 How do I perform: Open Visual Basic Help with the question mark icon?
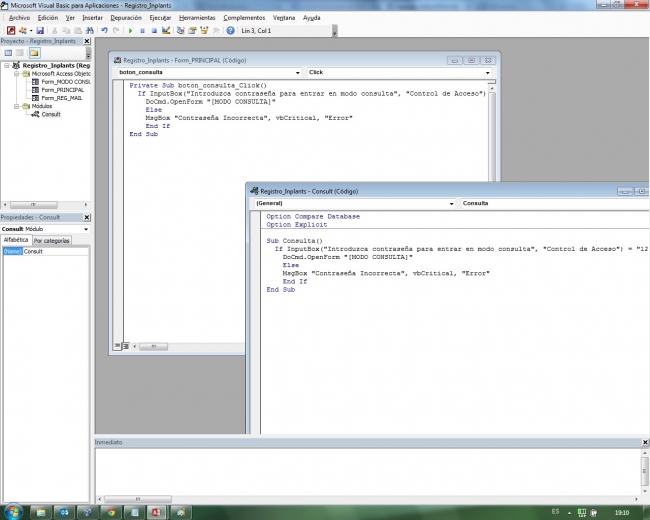pyautogui.click(x=230, y=30)
